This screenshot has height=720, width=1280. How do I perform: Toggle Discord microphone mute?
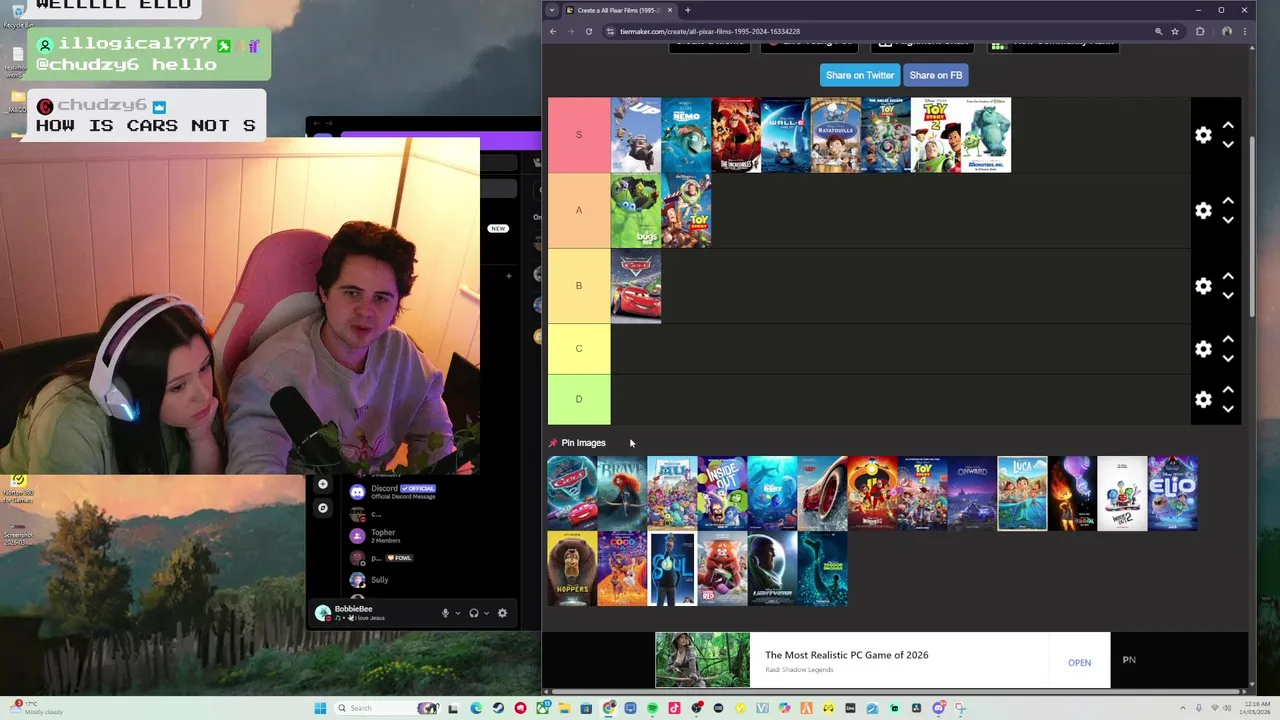click(x=445, y=613)
